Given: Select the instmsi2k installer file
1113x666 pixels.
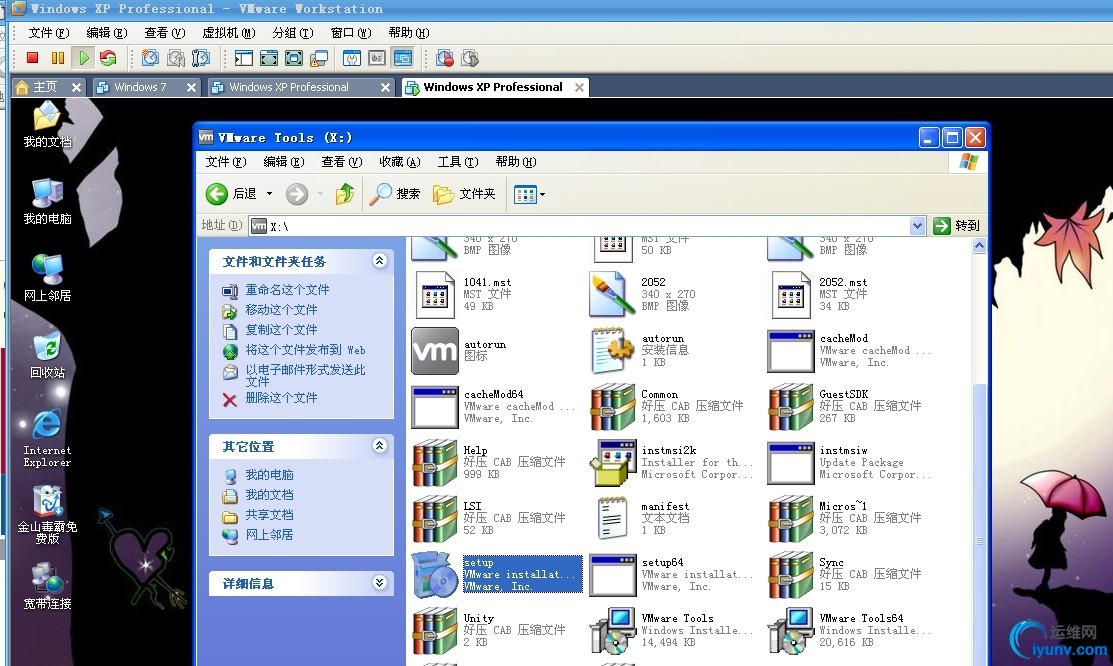Looking at the screenshot, I should [x=671, y=462].
